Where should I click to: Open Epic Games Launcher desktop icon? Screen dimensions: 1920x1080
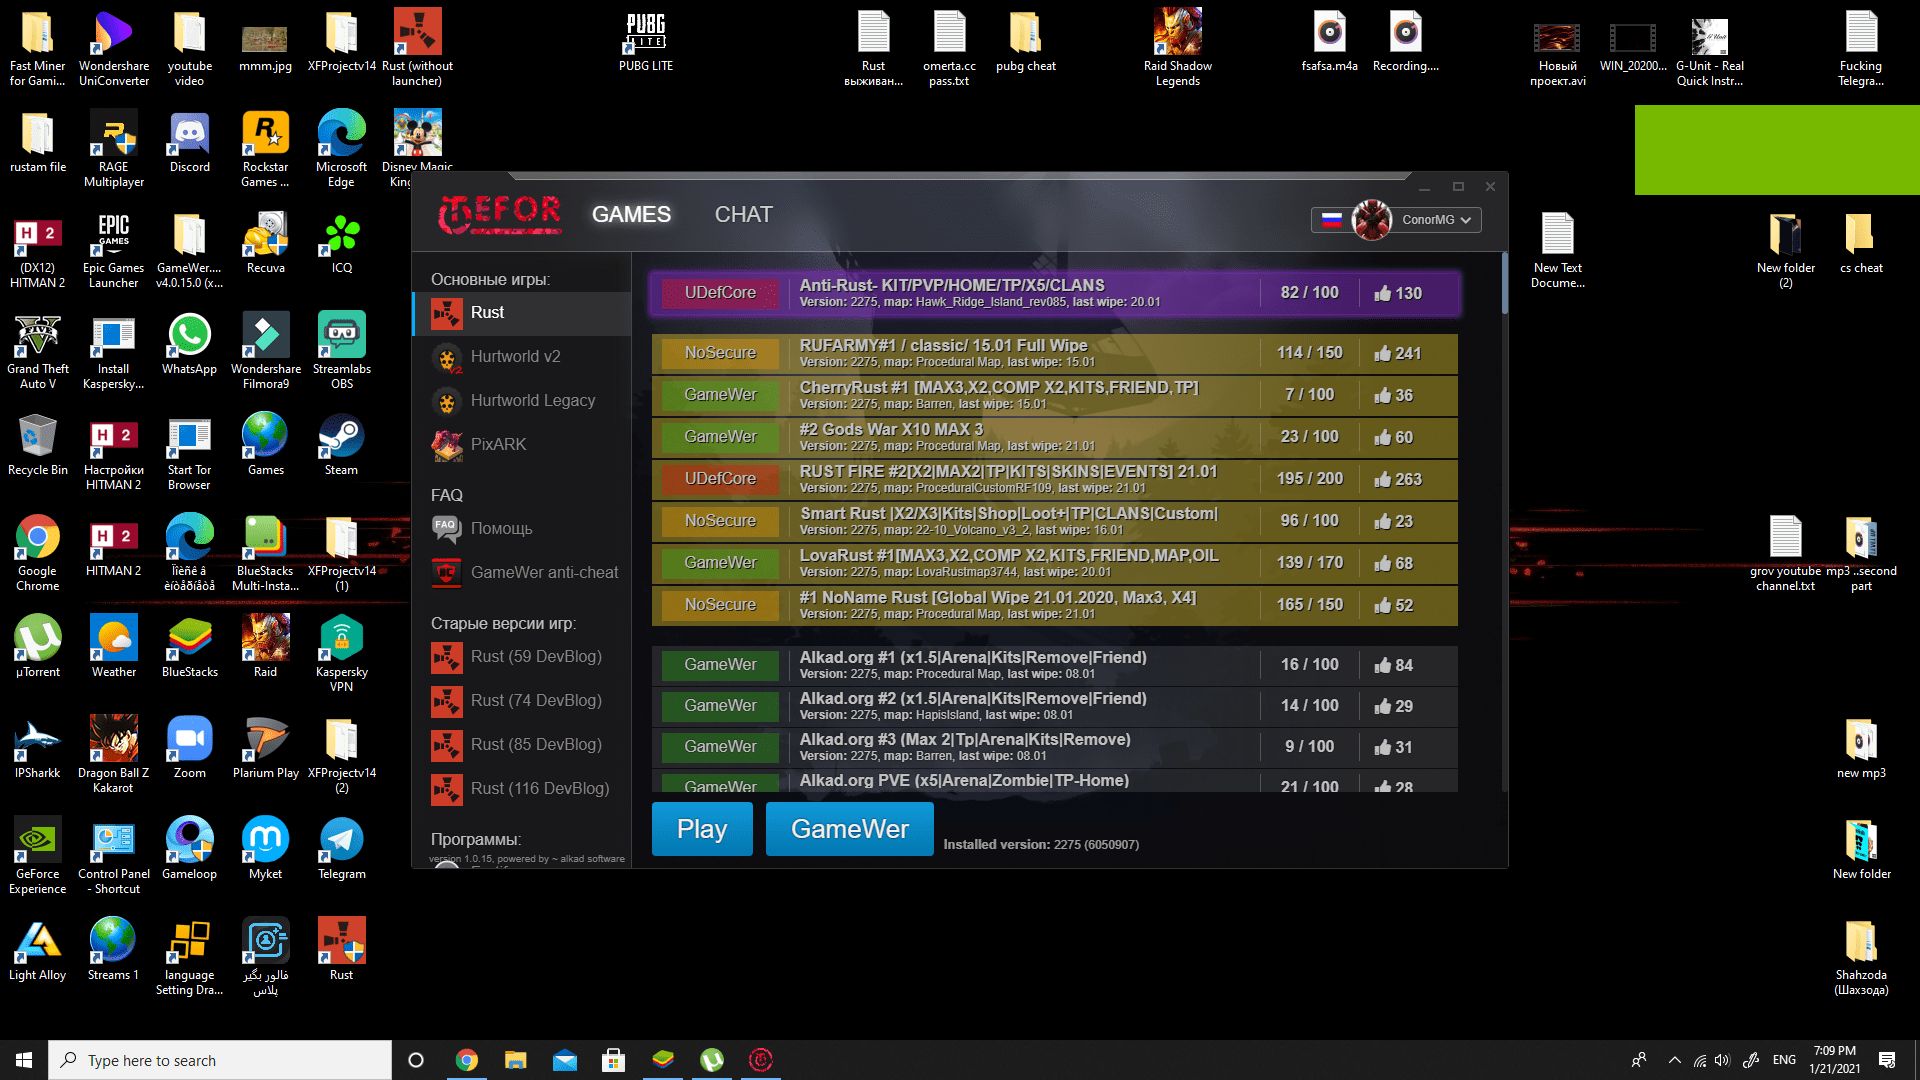click(113, 250)
